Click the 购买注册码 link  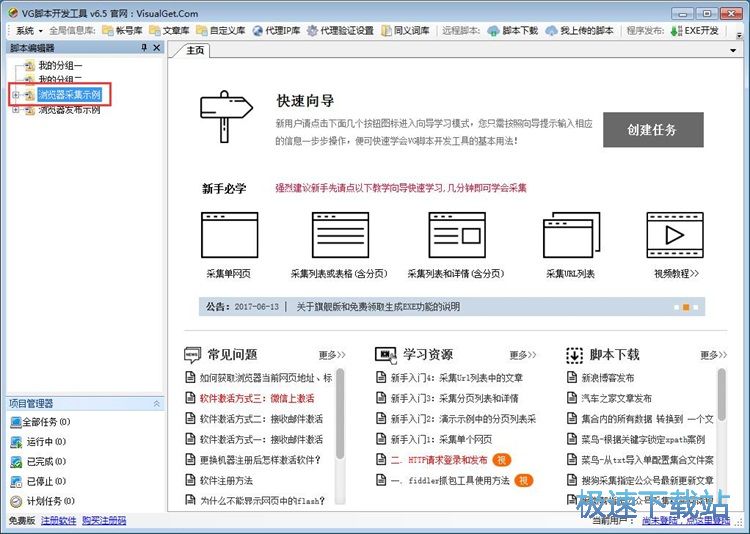[104, 520]
